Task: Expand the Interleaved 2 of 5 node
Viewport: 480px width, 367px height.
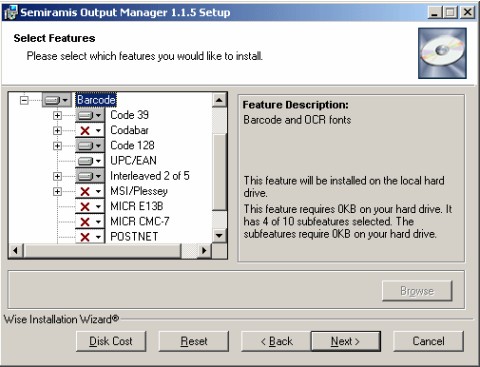Action: coord(57,176)
